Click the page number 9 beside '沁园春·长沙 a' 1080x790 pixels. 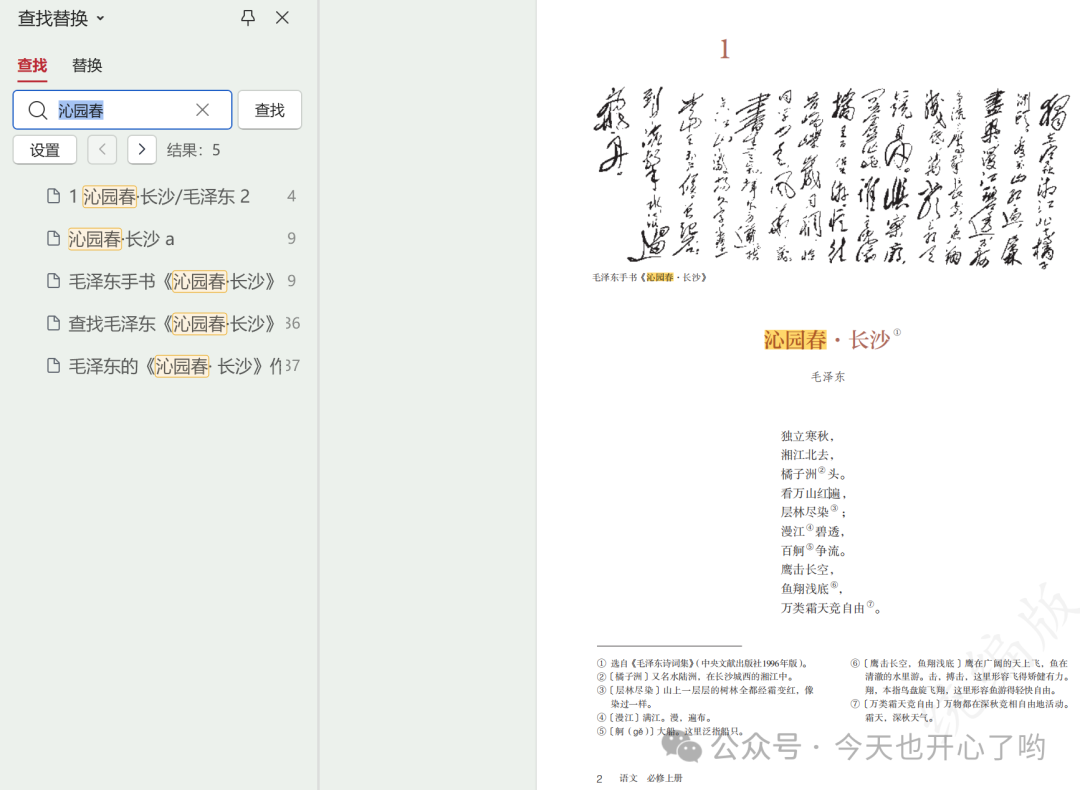click(x=291, y=239)
